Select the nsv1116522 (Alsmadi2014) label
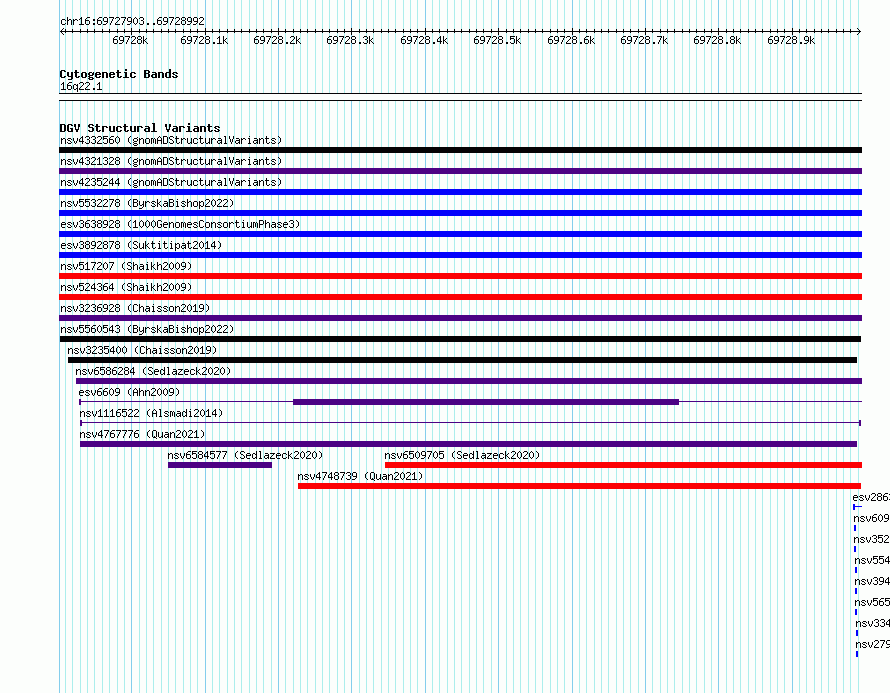Screen dimensions: 890x693 151,413
